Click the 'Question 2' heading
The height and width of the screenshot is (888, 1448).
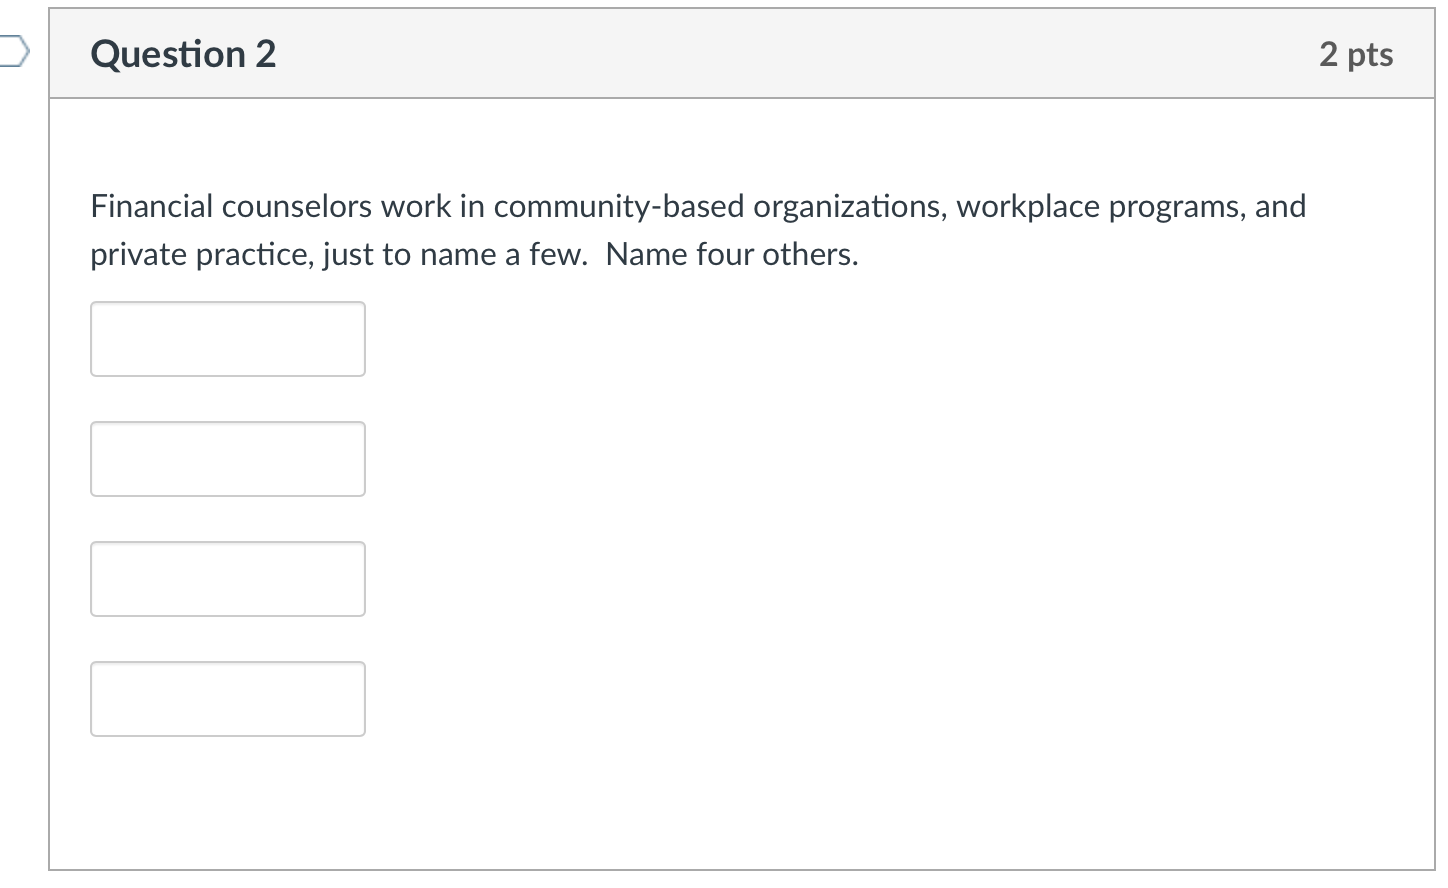[183, 54]
